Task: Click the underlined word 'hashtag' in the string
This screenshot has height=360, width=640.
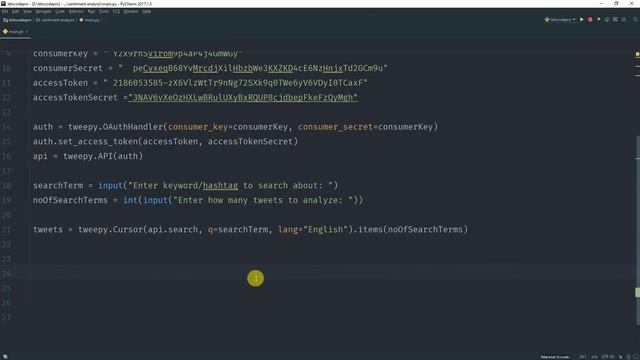Action: [220, 186]
